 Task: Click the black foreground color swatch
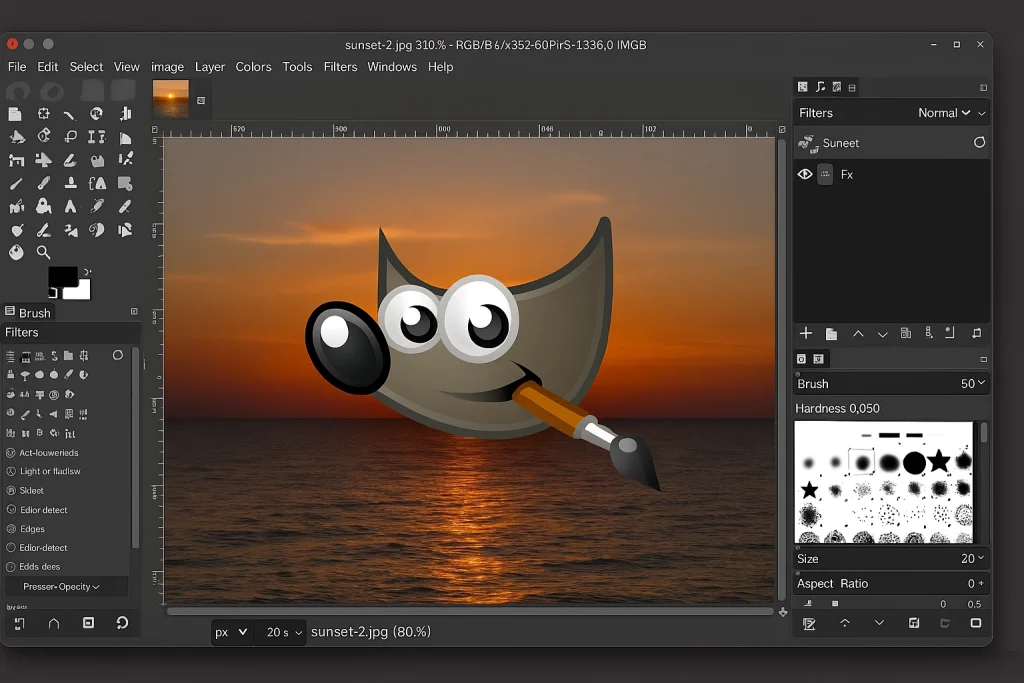point(63,276)
